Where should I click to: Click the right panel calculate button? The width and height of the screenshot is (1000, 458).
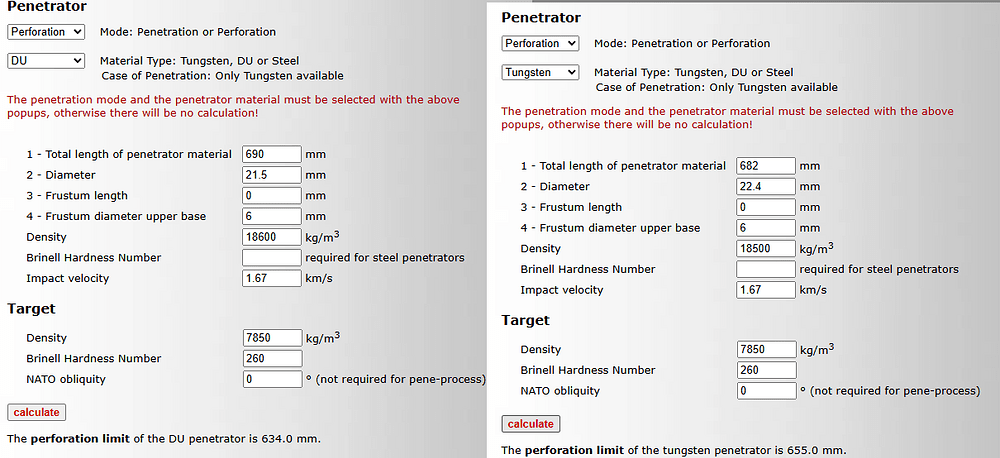[531, 424]
